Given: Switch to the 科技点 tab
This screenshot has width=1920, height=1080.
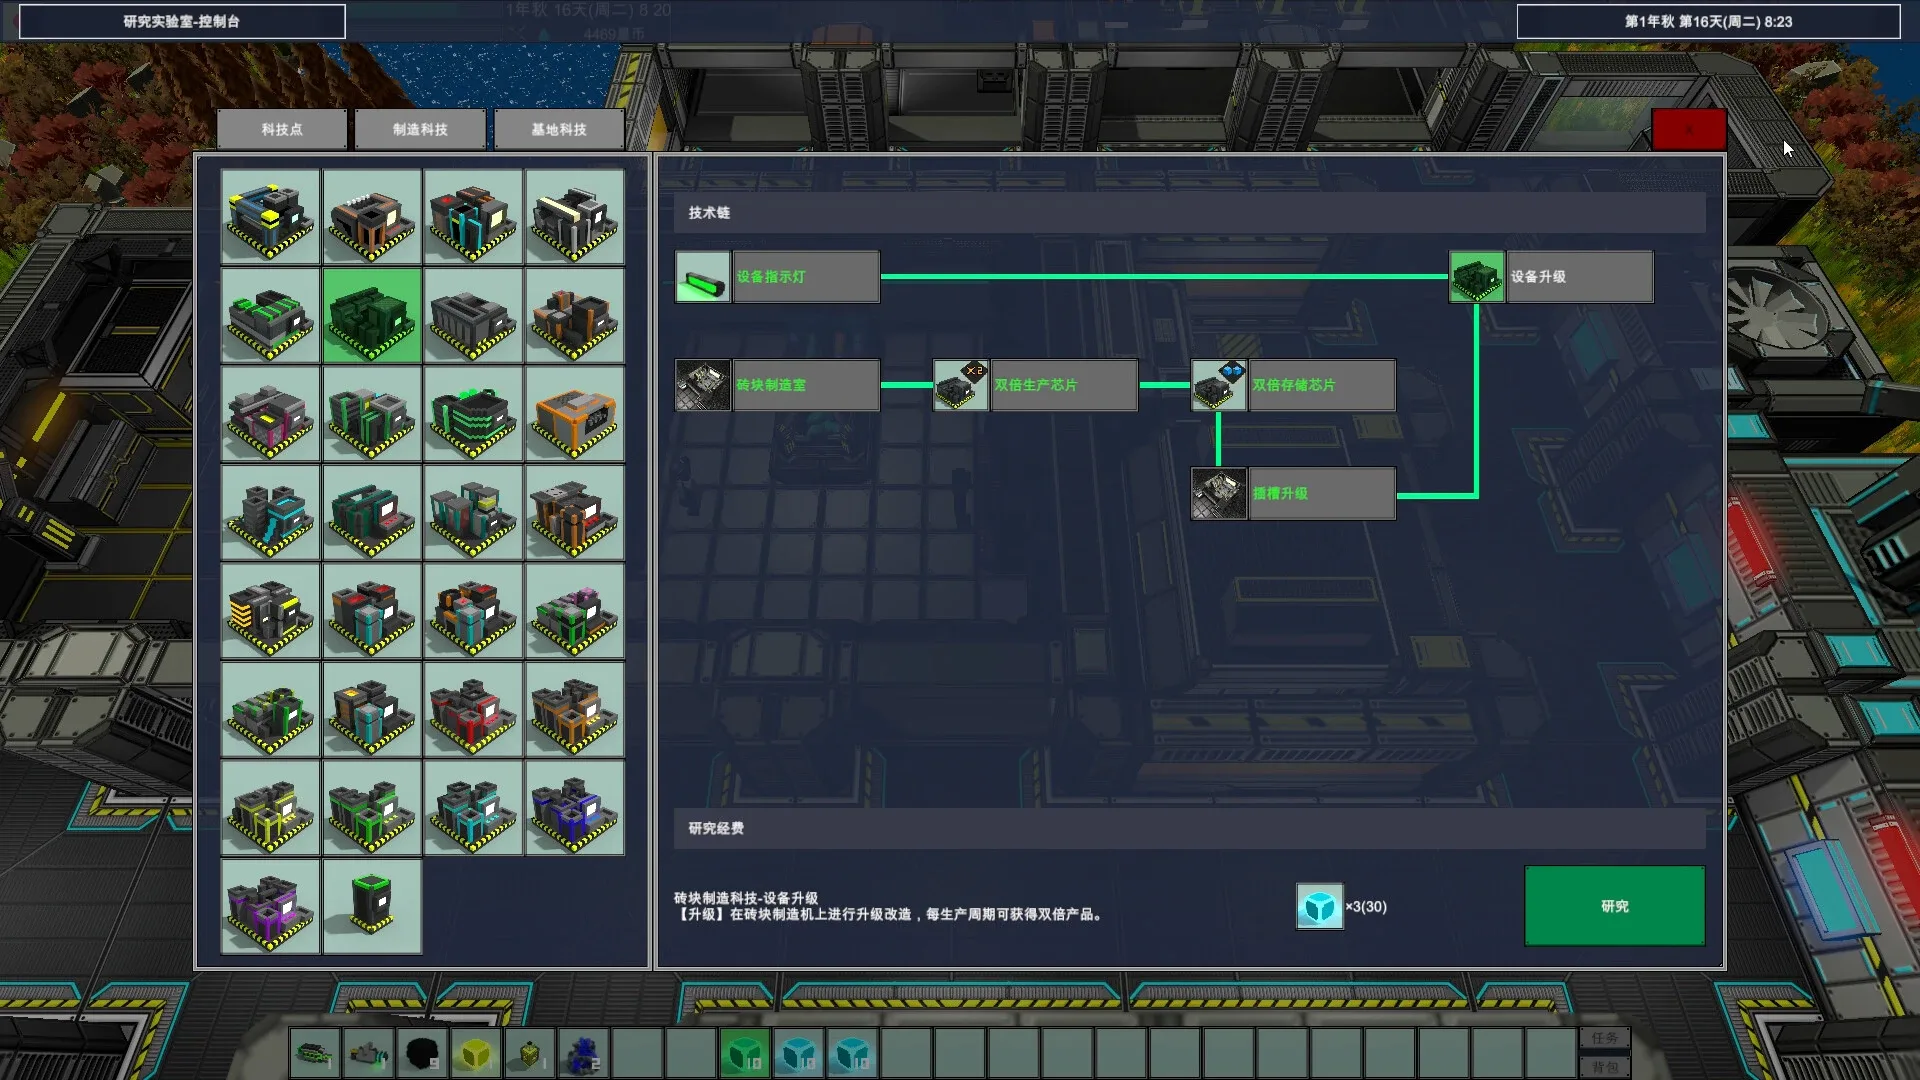Looking at the screenshot, I should tap(282, 129).
